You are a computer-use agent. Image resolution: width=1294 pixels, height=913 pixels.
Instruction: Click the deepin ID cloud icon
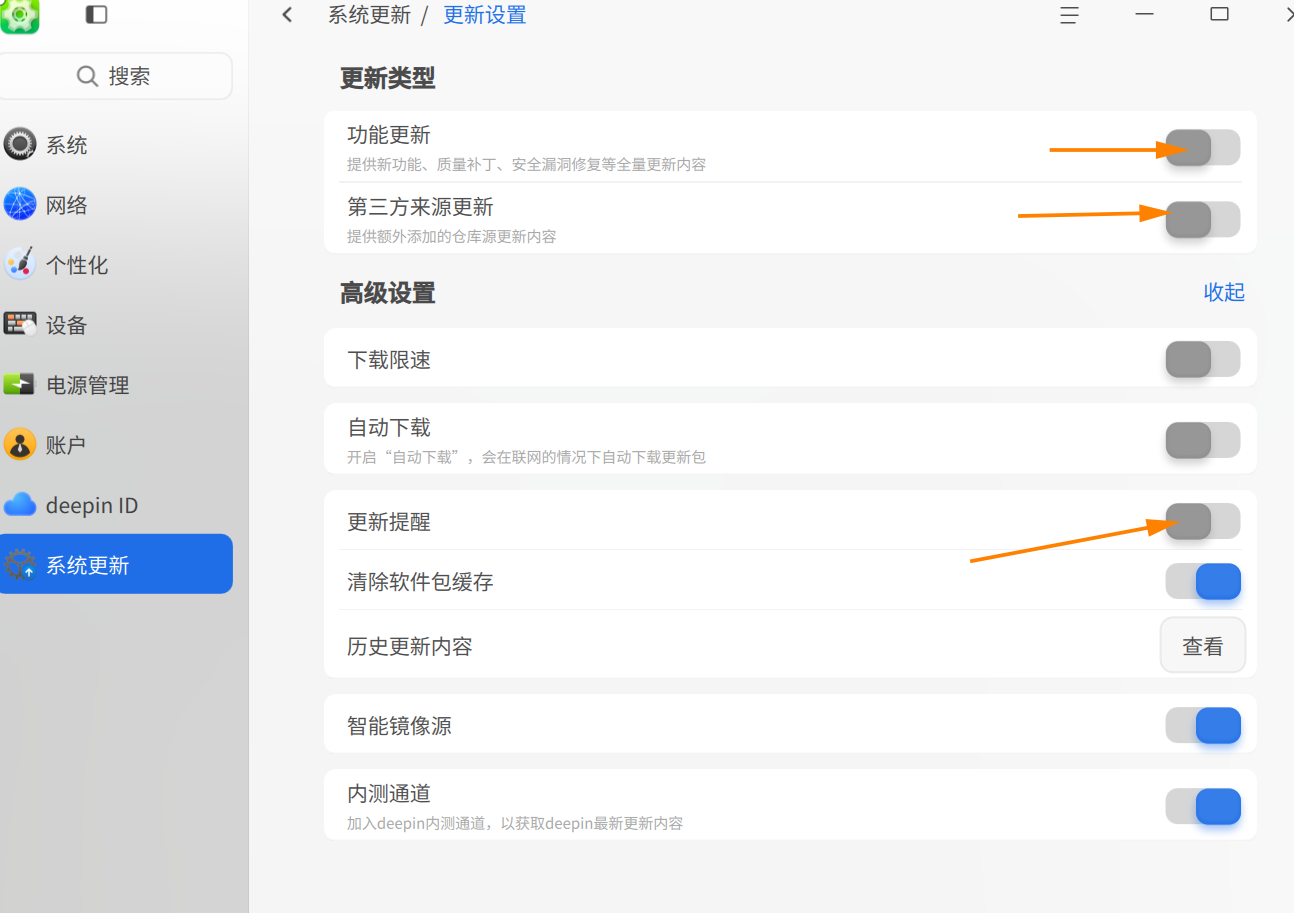(20, 505)
